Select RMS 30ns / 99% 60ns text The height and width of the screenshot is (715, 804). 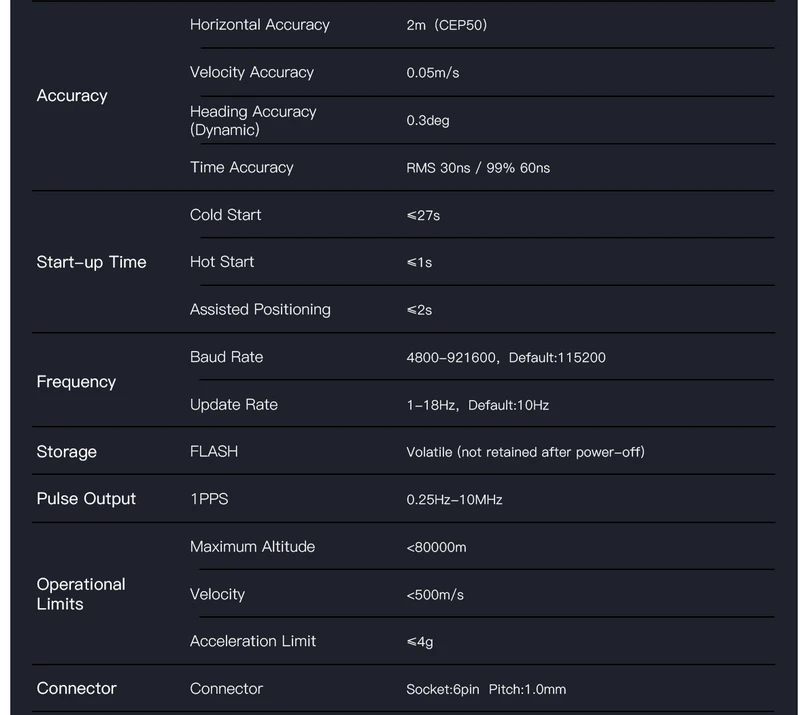pyautogui.click(x=478, y=168)
